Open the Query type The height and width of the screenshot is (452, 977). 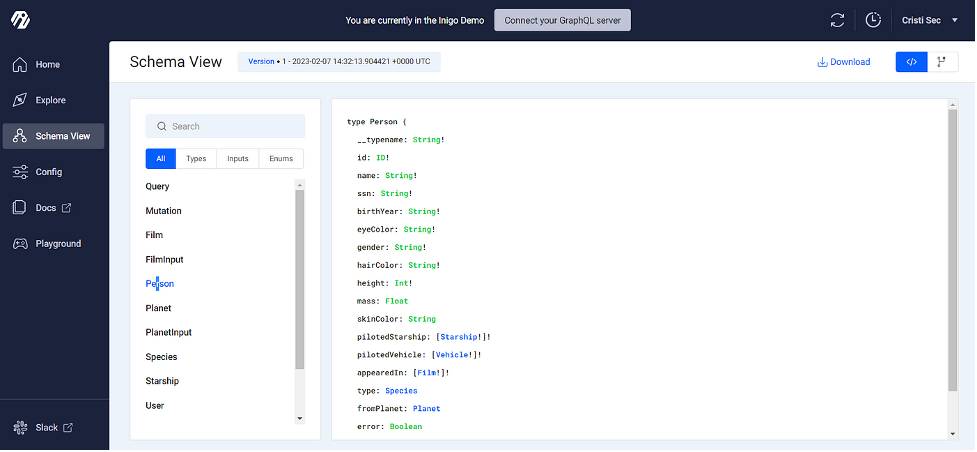(x=158, y=186)
